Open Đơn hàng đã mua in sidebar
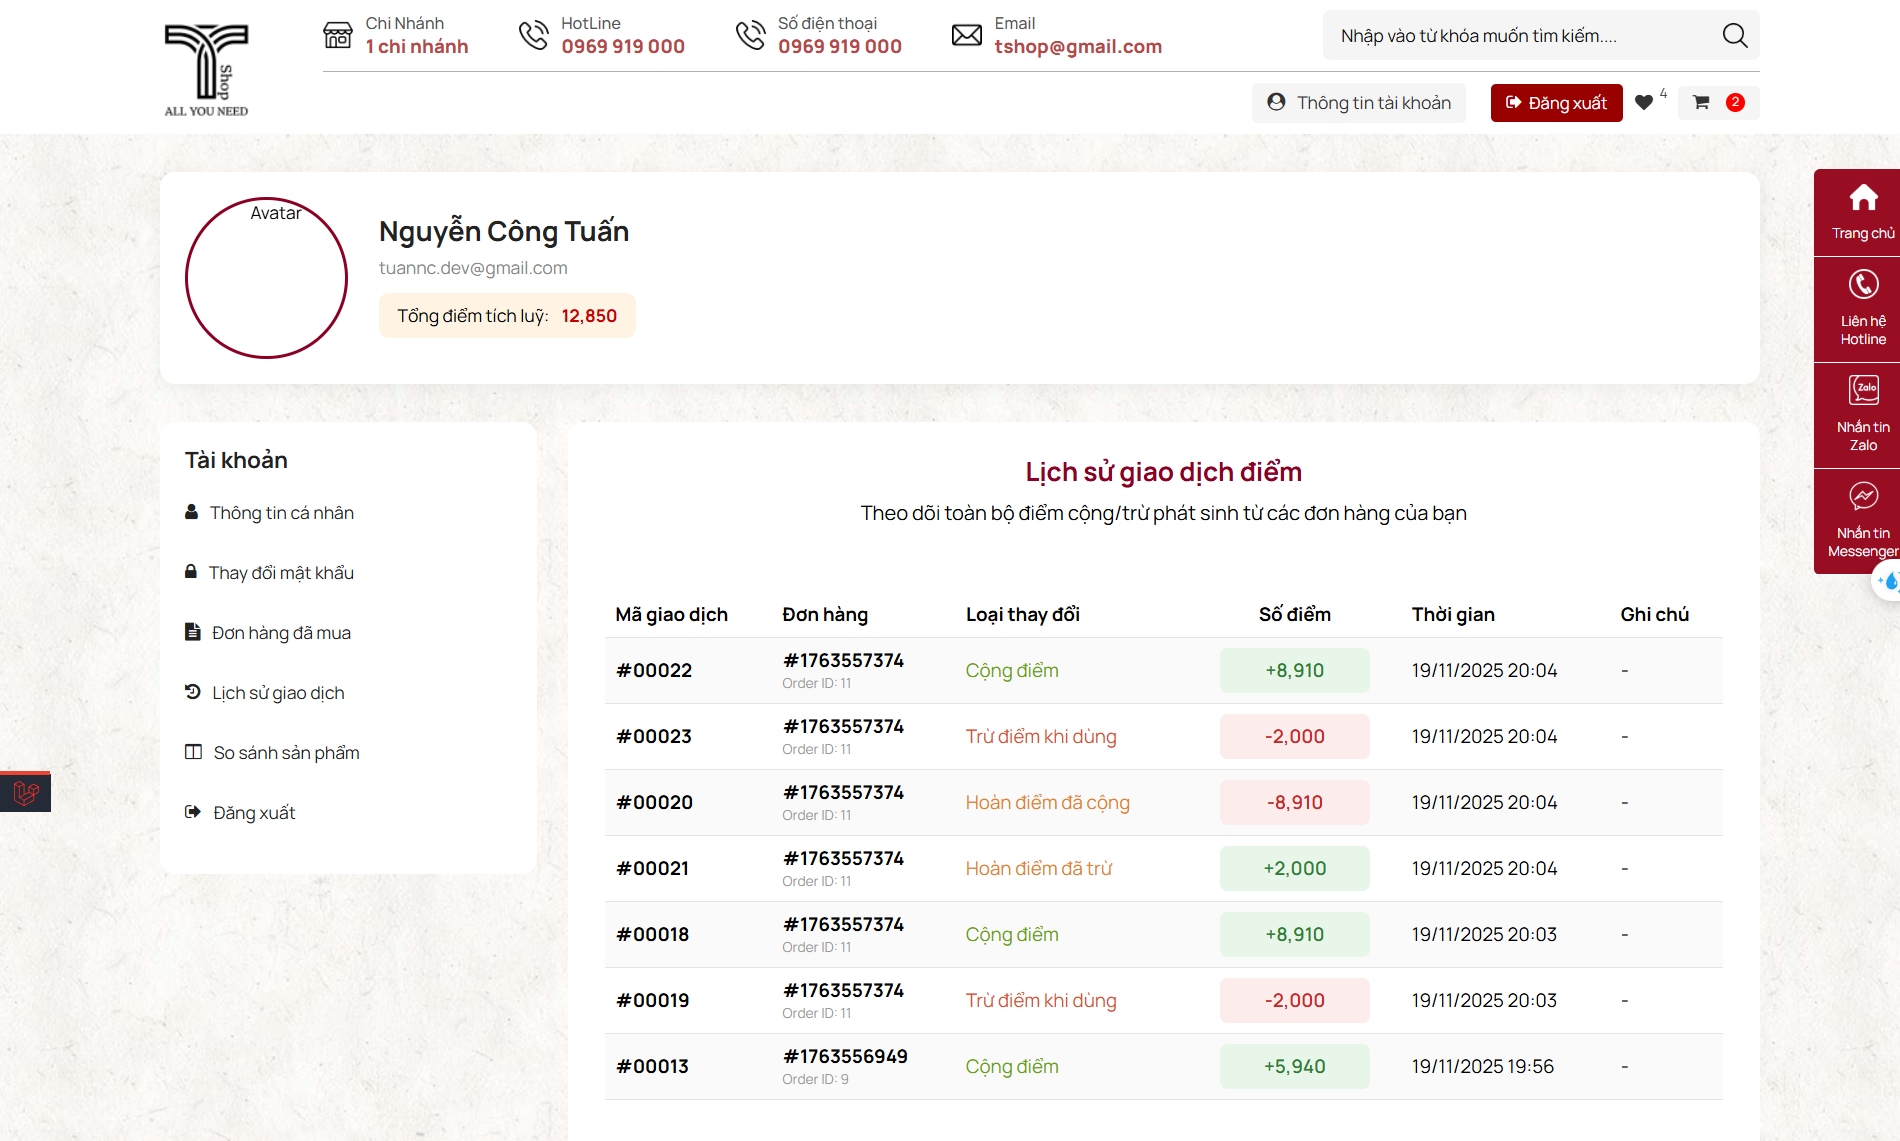 (281, 633)
